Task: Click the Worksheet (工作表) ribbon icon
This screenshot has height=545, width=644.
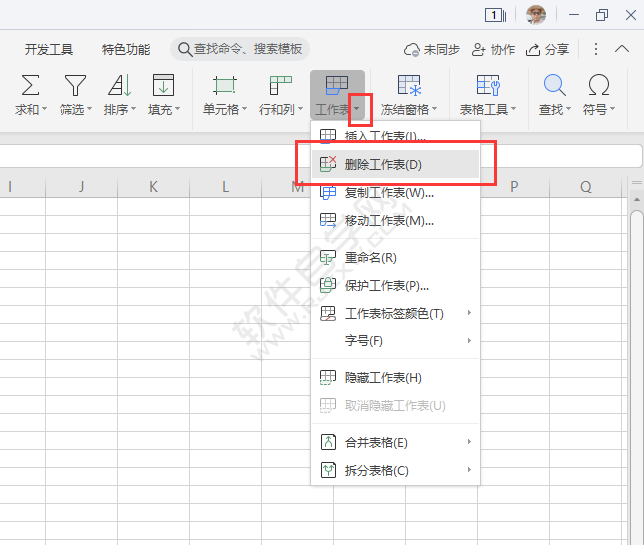Action: tap(337, 85)
